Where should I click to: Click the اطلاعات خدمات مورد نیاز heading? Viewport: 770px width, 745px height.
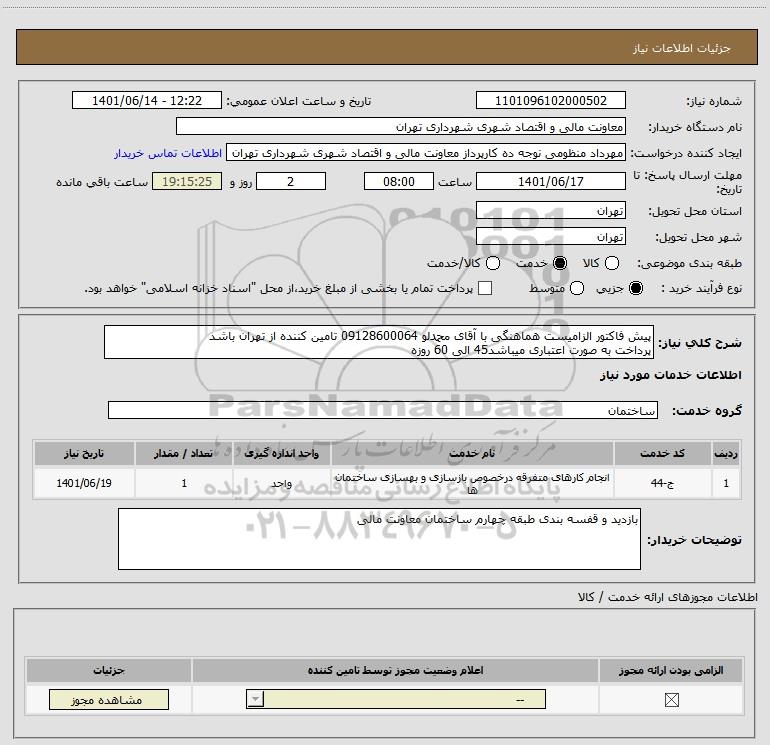tap(671, 375)
